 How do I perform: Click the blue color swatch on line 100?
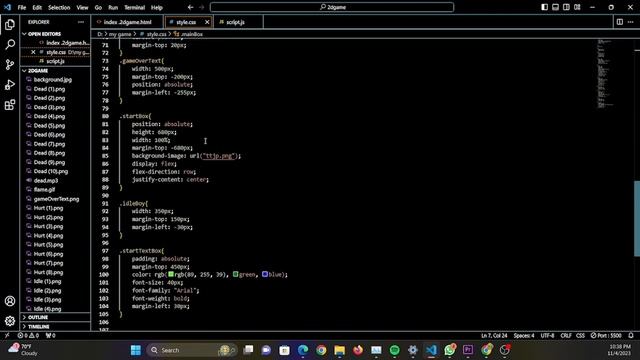point(265,274)
